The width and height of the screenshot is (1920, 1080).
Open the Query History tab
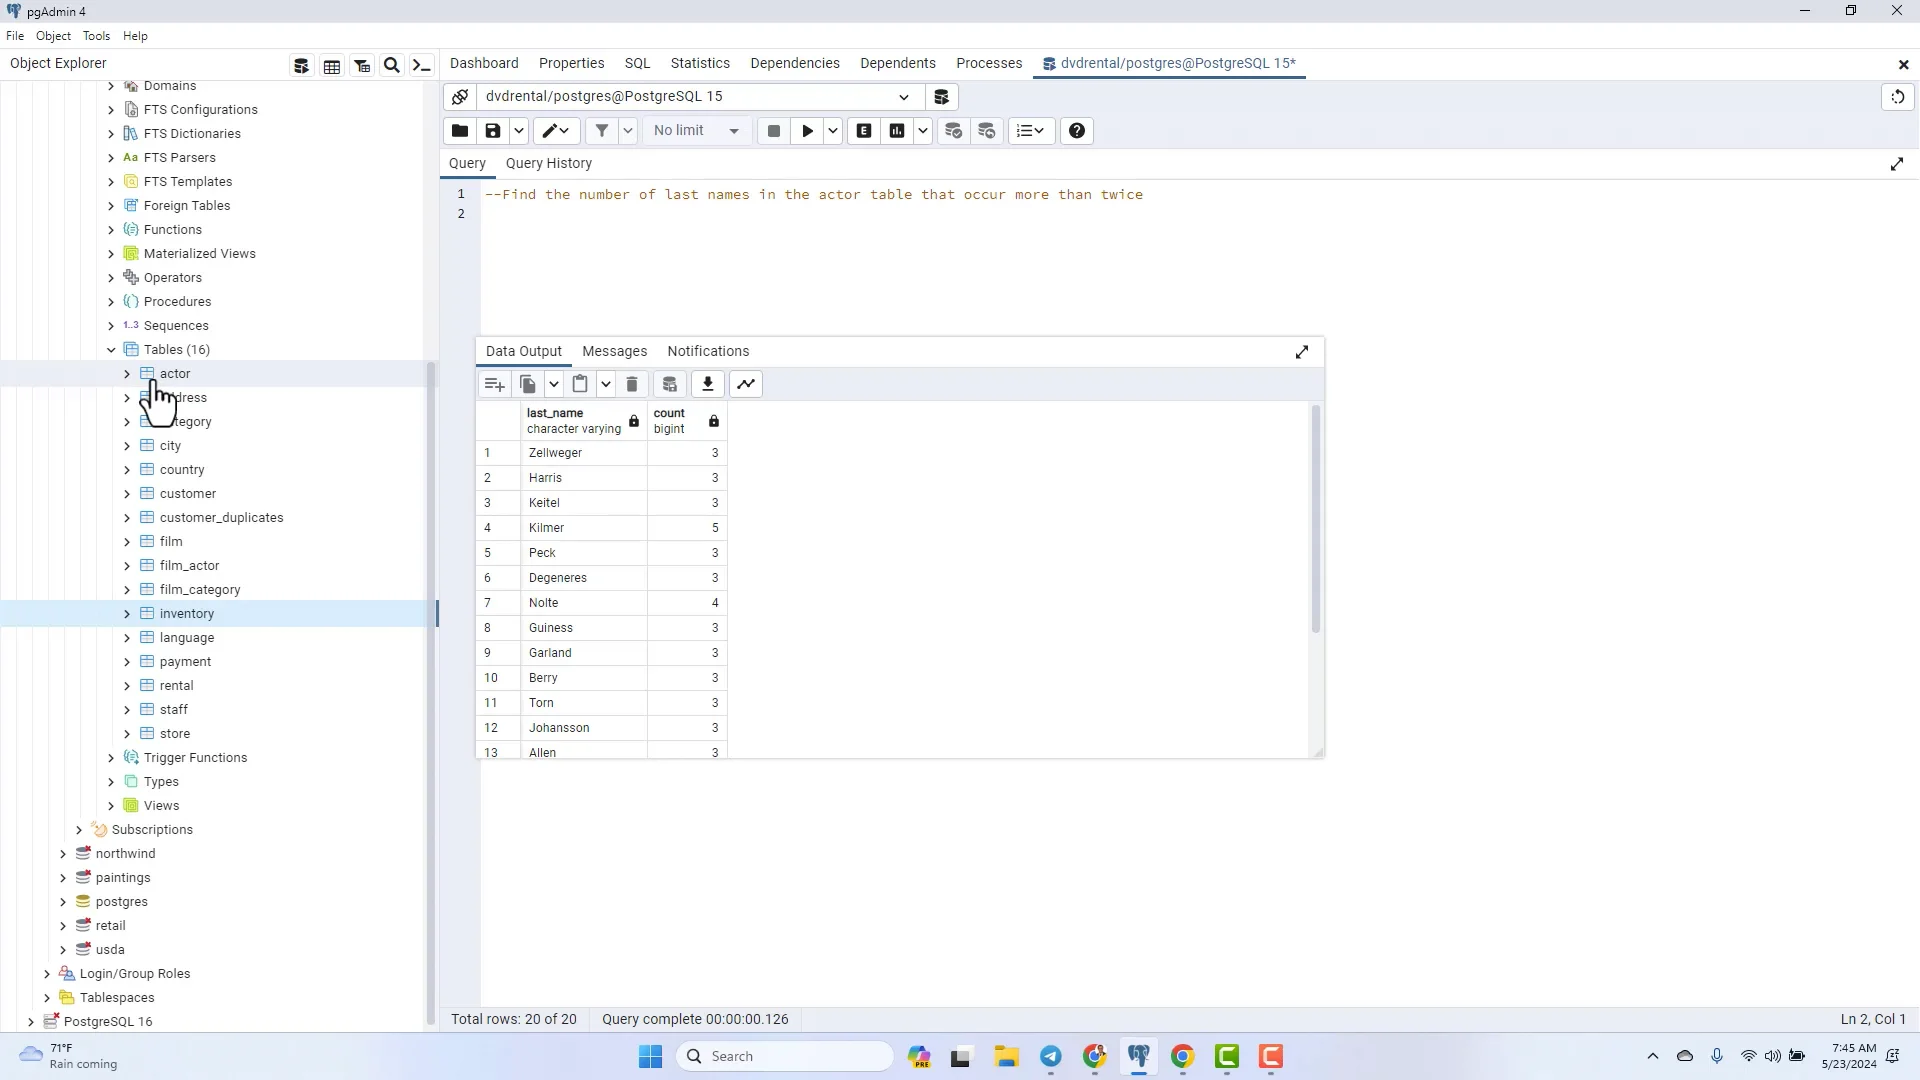pos(548,163)
